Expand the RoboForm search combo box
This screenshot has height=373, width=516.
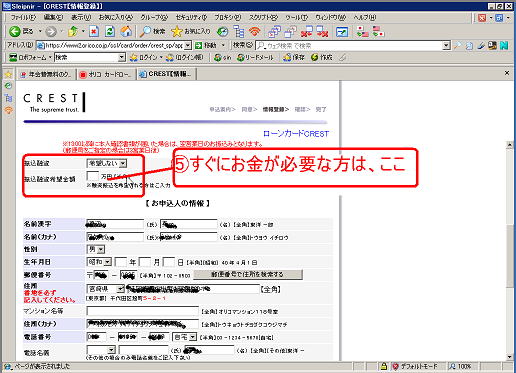(x=122, y=57)
